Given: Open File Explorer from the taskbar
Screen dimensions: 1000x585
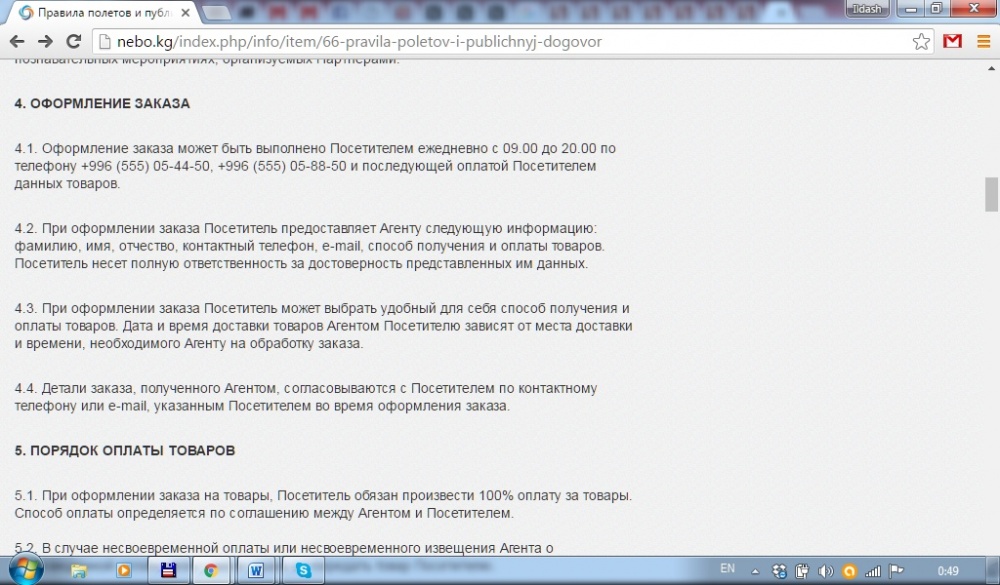Looking at the screenshot, I should pyautogui.click(x=79, y=570).
